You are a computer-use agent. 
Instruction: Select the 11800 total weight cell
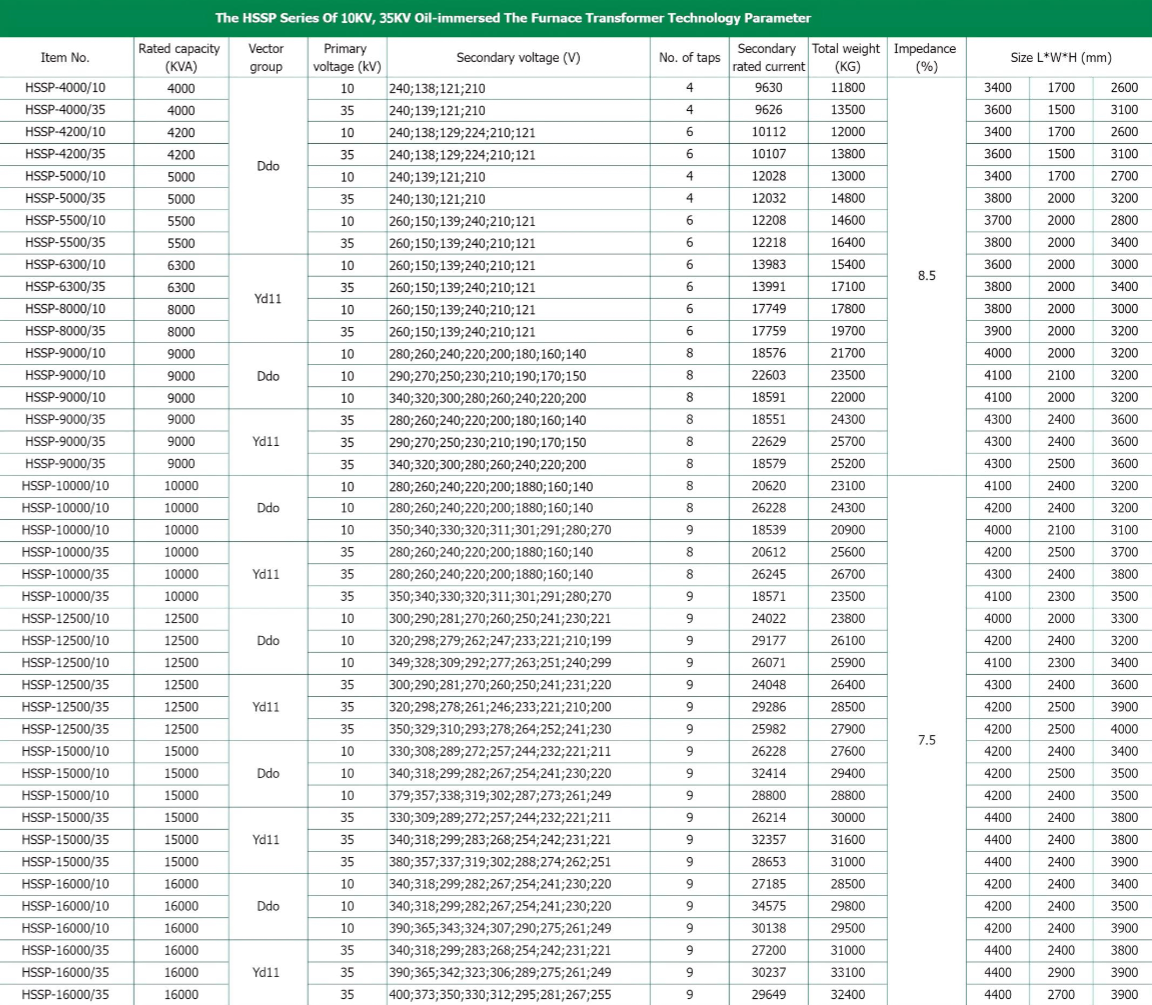tap(846, 88)
